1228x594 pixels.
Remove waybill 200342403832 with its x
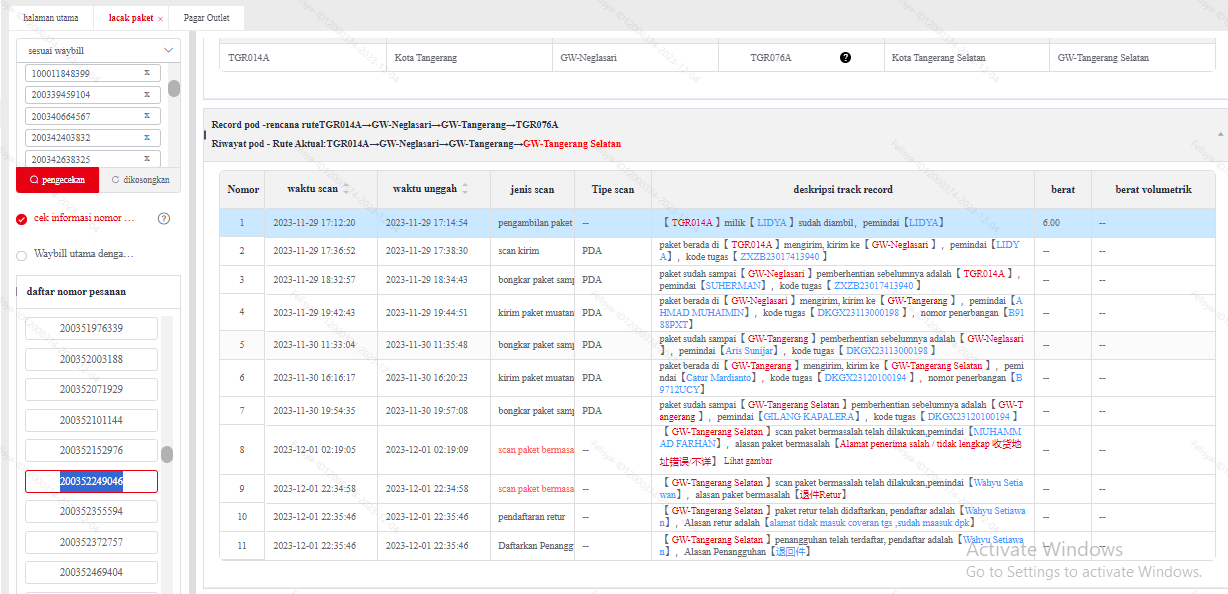coord(146,137)
